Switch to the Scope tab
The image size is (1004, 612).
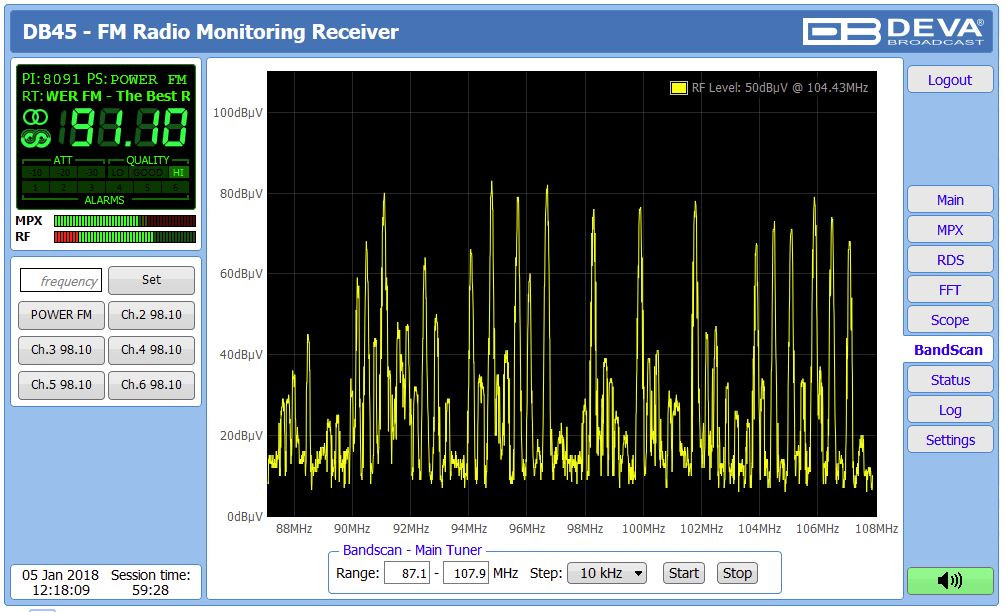point(950,320)
